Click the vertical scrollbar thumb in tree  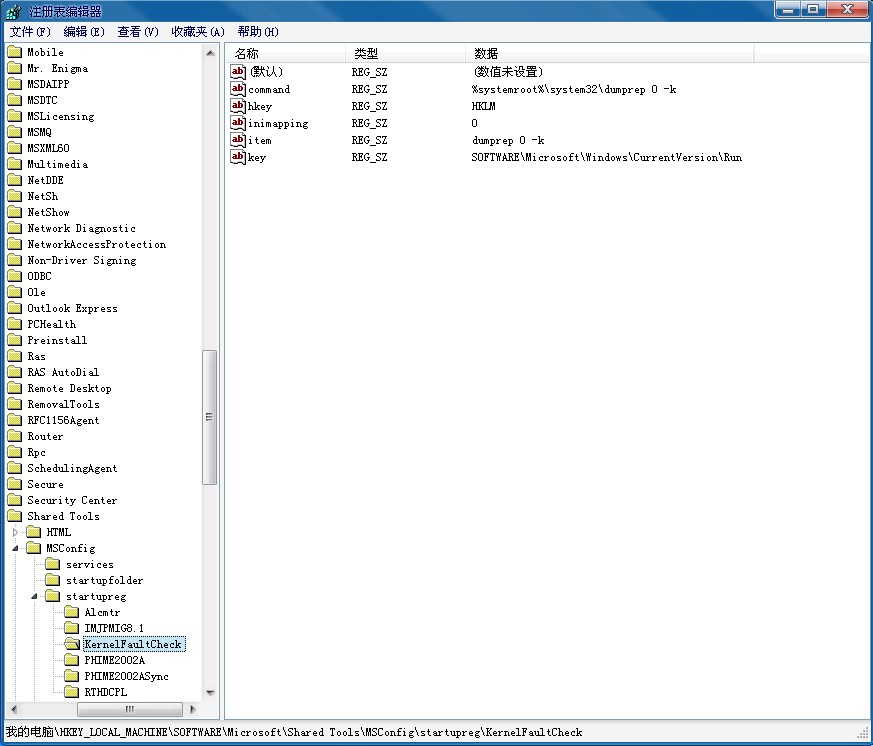tap(209, 417)
